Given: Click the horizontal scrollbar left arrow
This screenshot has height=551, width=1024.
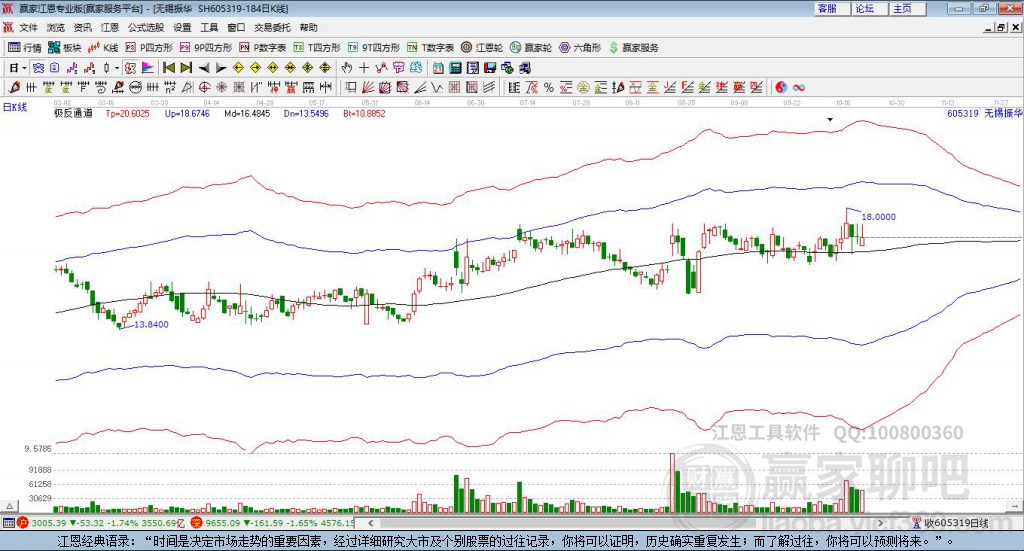Looking at the screenshot, I should (x=371, y=523).
